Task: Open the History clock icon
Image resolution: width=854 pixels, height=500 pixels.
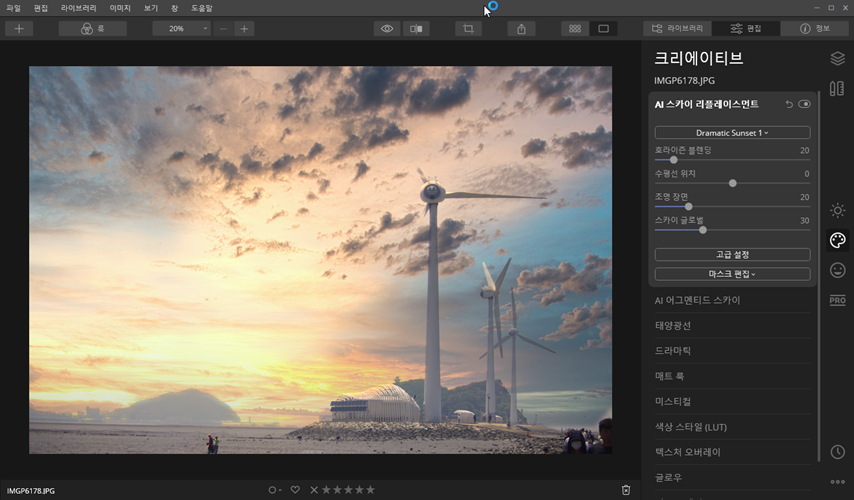Action: point(837,452)
